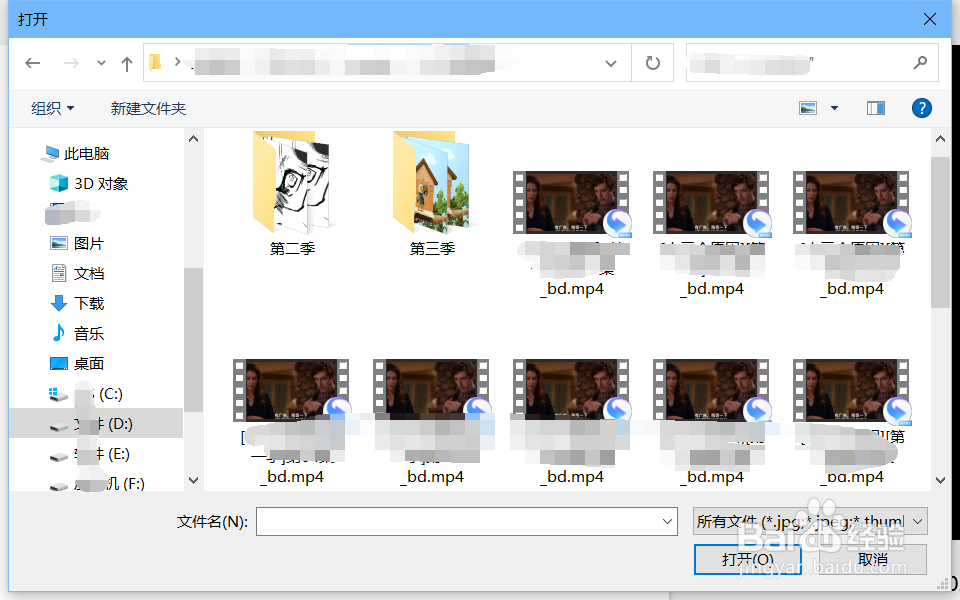Select the 第三季 folder
Screen dimensions: 960x600
click(432, 193)
